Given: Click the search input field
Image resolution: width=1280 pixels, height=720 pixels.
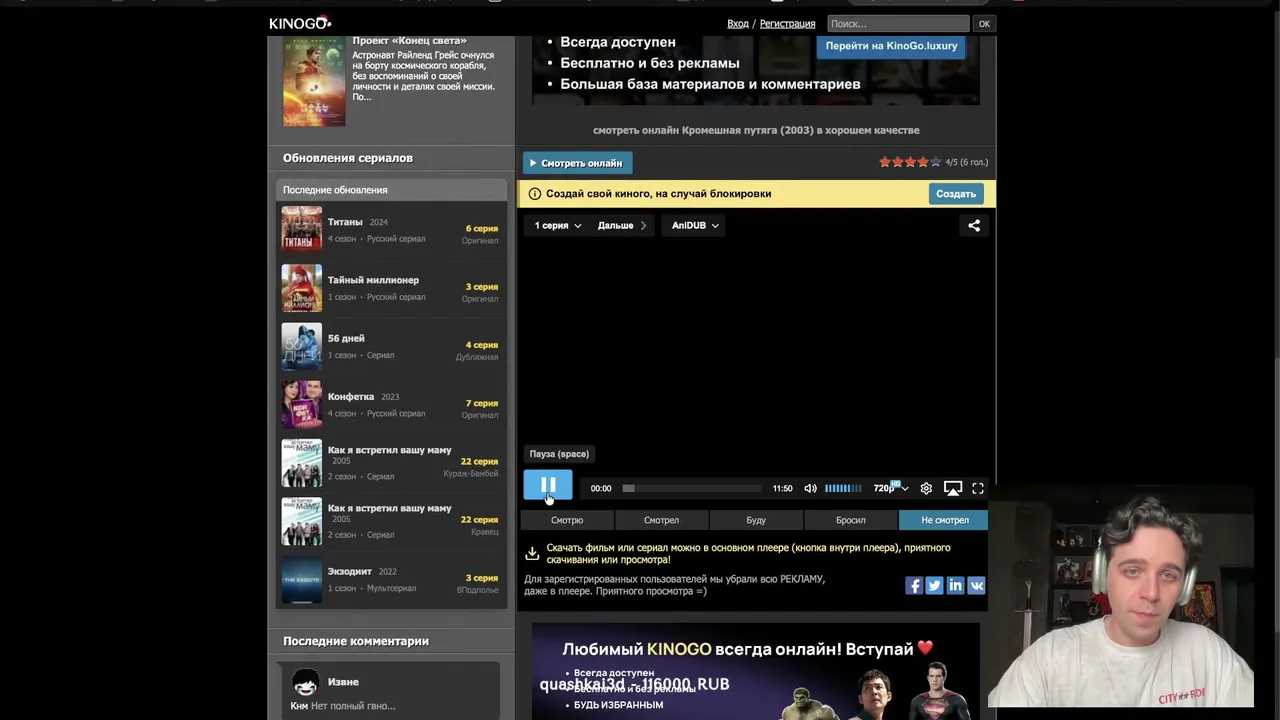Looking at the screenshot, I should (898, 23).
